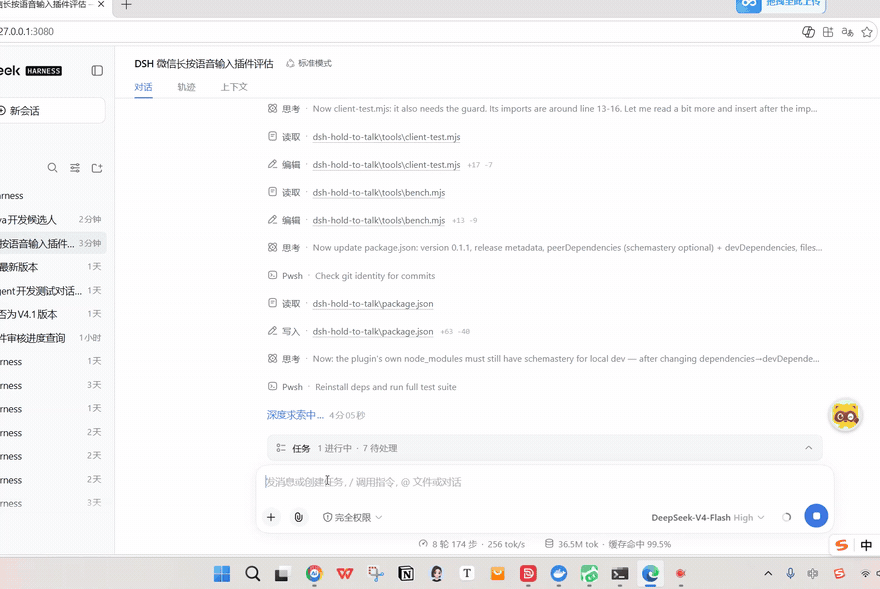The image size is (880, 589).
Task: Expand thought starting 'Now update package.json'
Action: [x=544, y=248]
